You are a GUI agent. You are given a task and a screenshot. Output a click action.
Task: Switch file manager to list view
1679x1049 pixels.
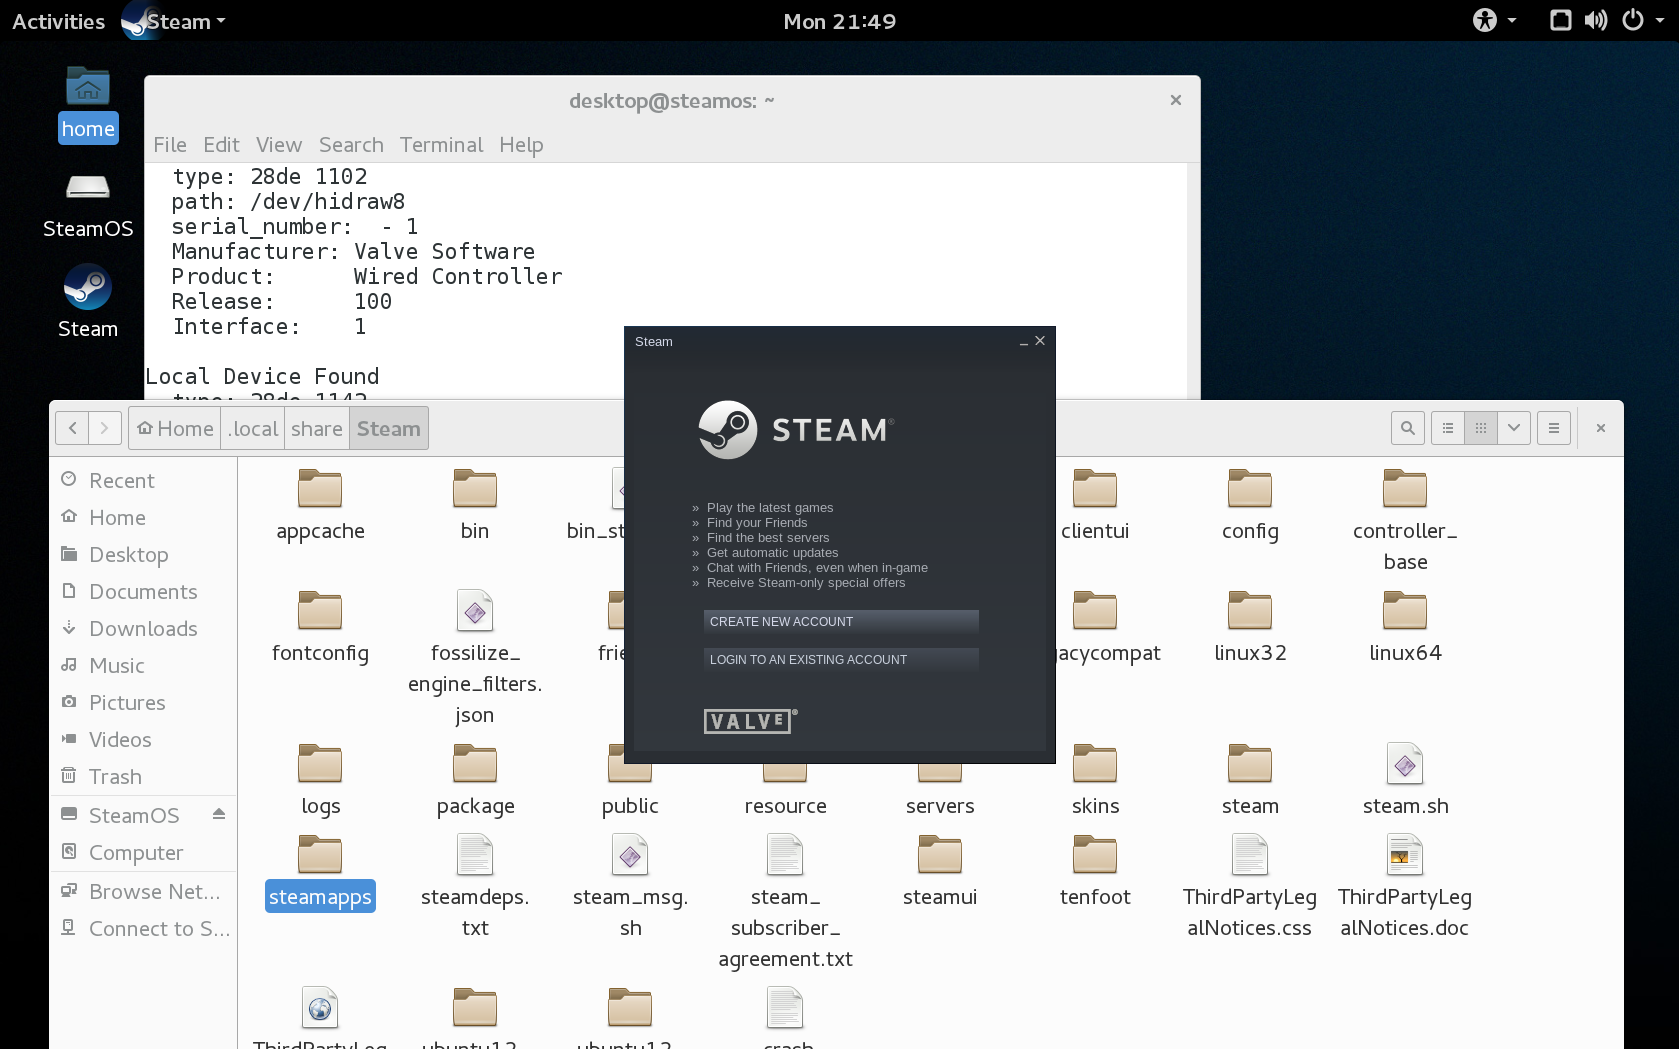tap(1448, 428)
